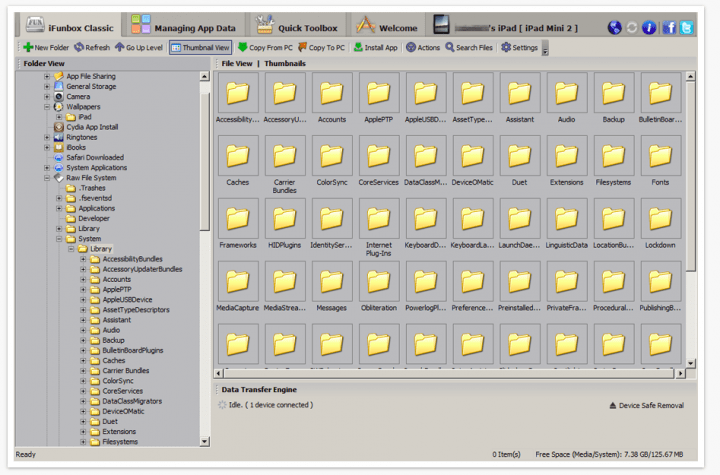Expand the AccessibilityBundles tree node
The image size is (720, 475).
pyautogui.click(x=83, y=259)
